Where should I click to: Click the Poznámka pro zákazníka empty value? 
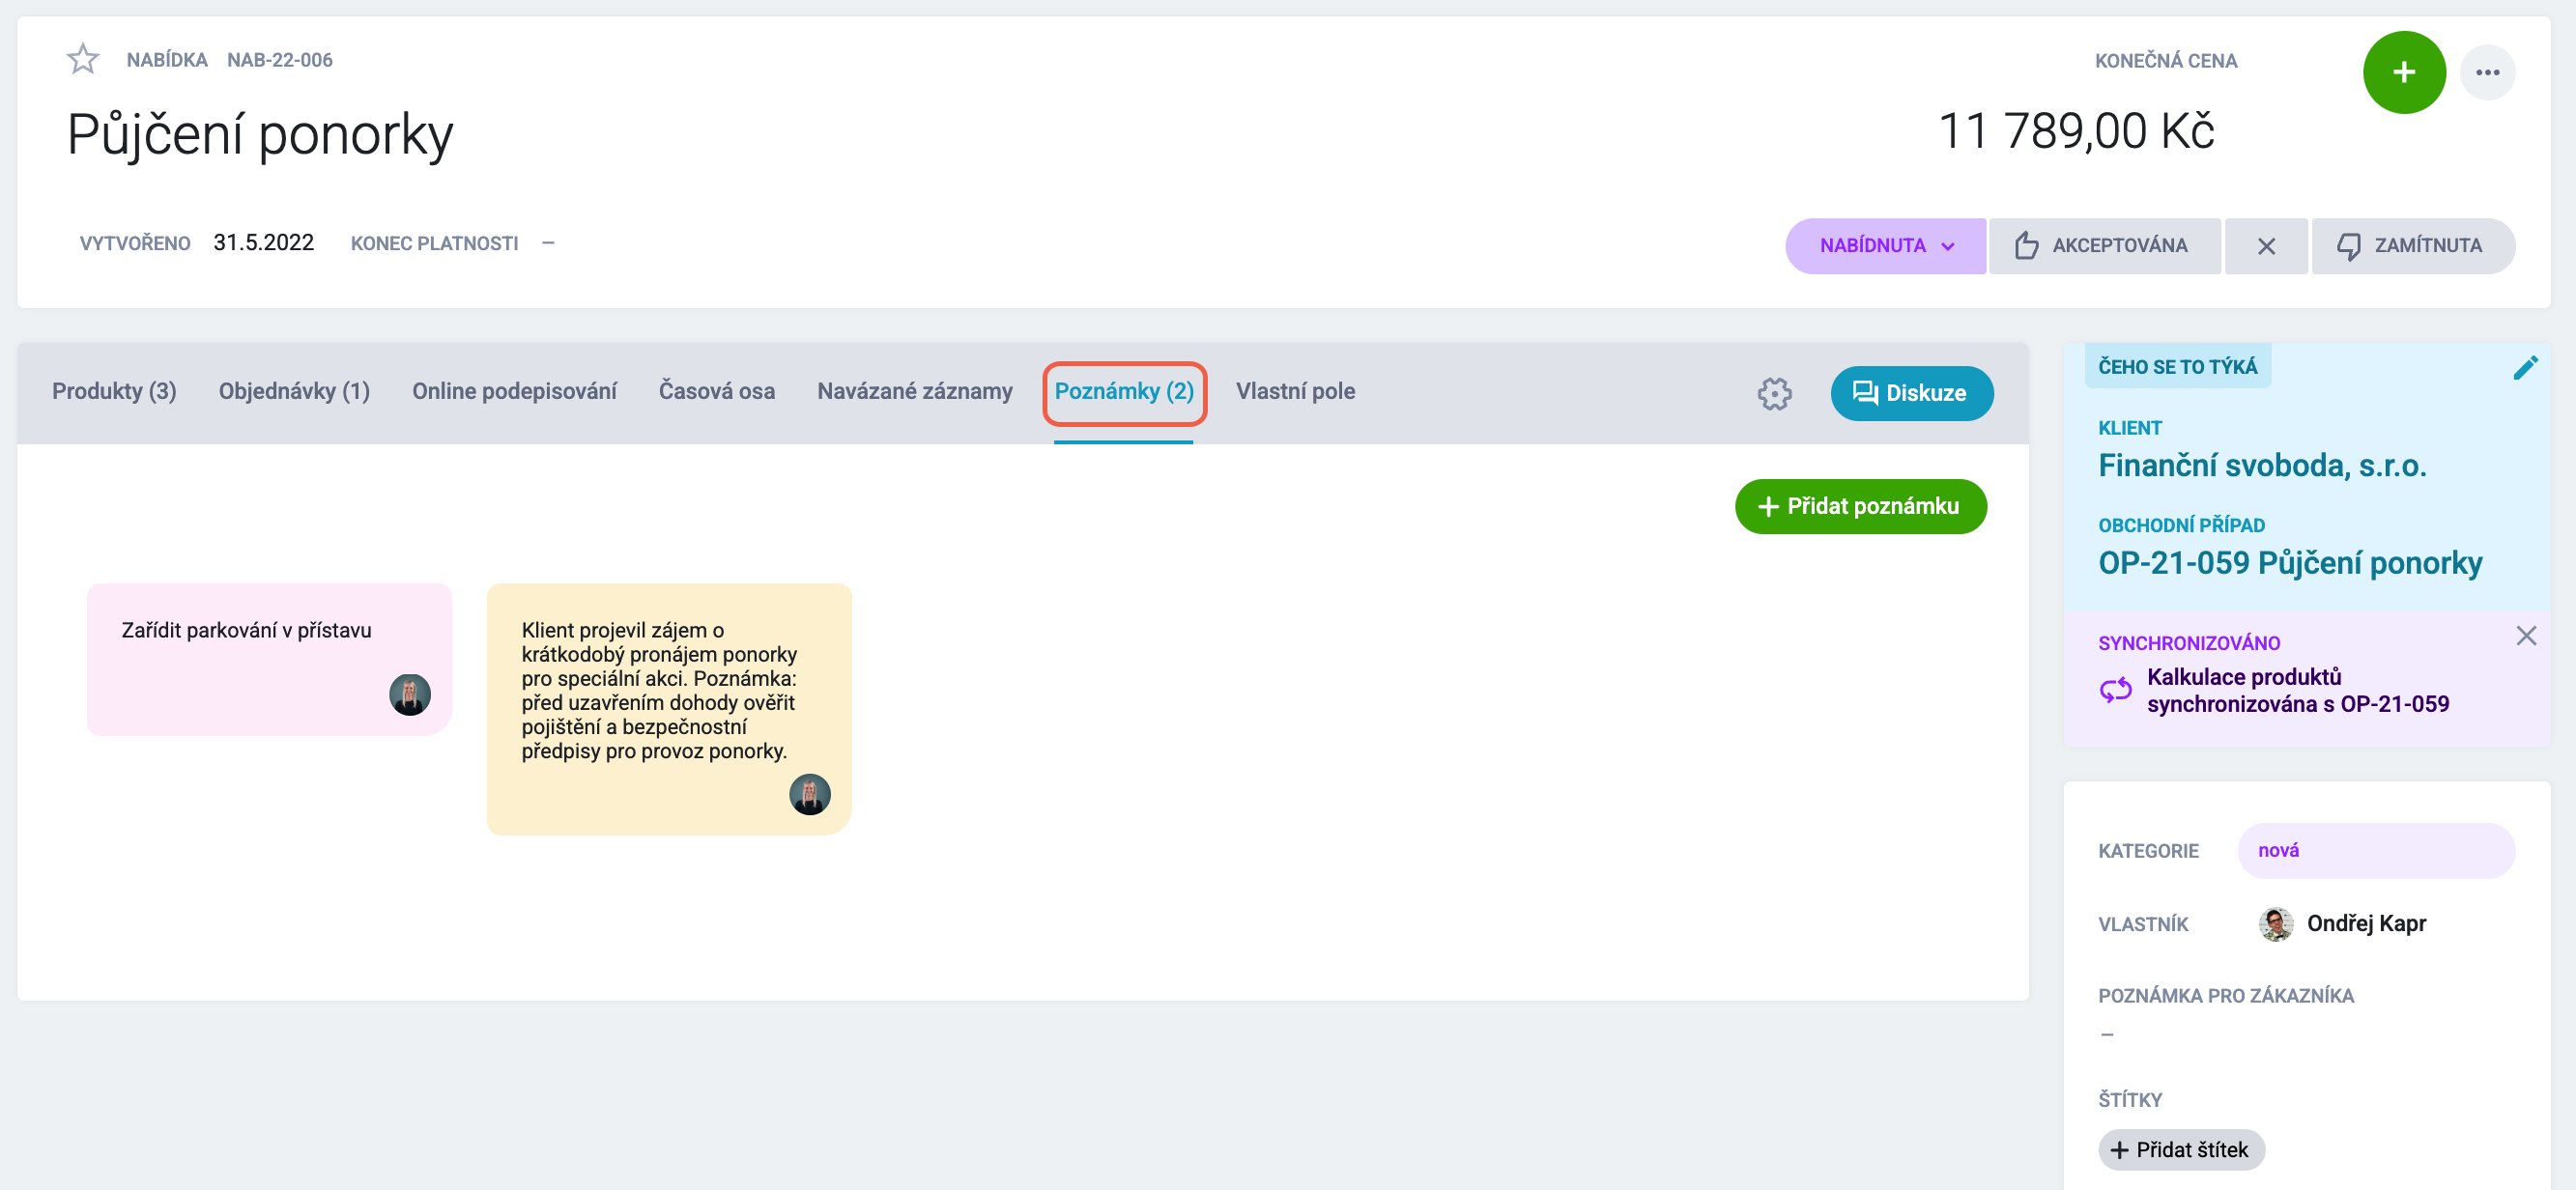click(2107, 1035)
